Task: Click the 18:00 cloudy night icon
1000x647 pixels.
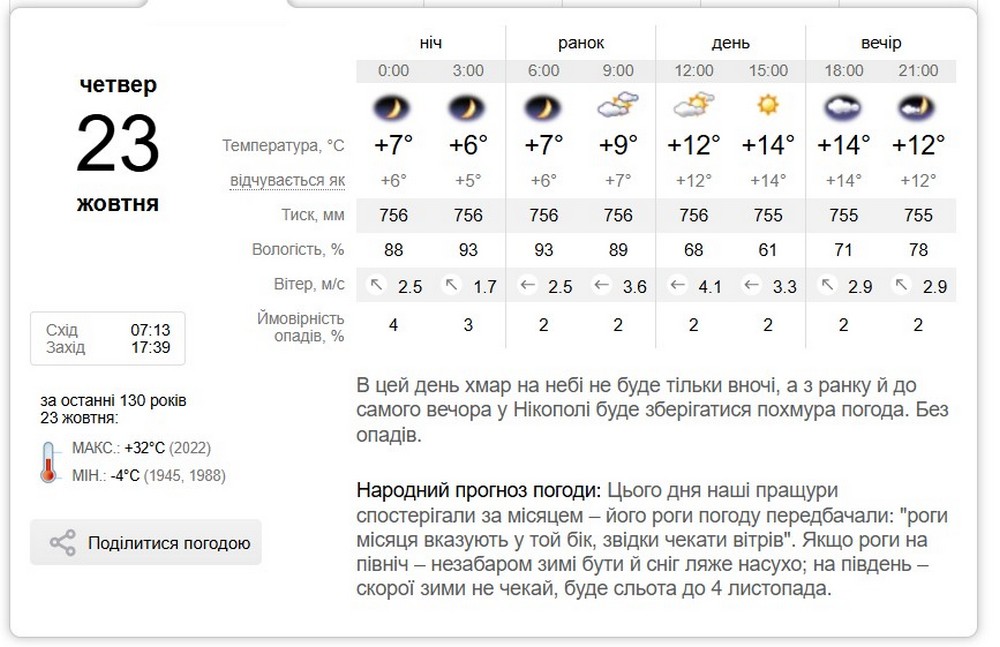Action: click(843, 105)
